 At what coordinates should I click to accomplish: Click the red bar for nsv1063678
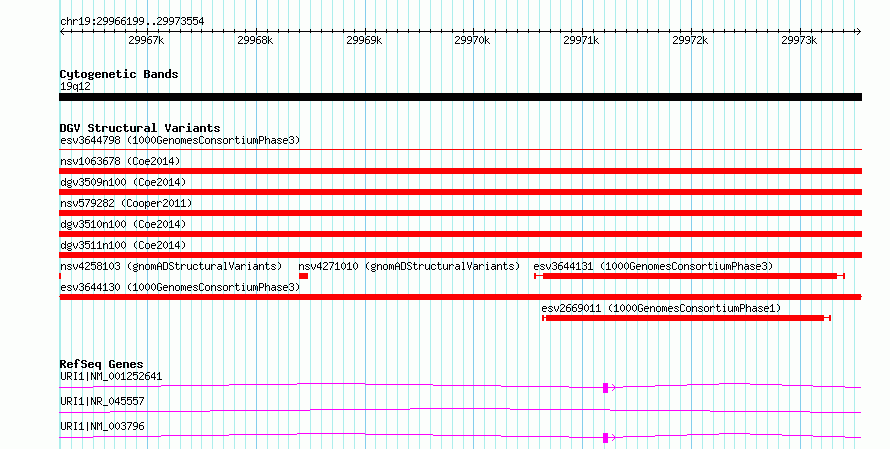click(x=460, y=171)
